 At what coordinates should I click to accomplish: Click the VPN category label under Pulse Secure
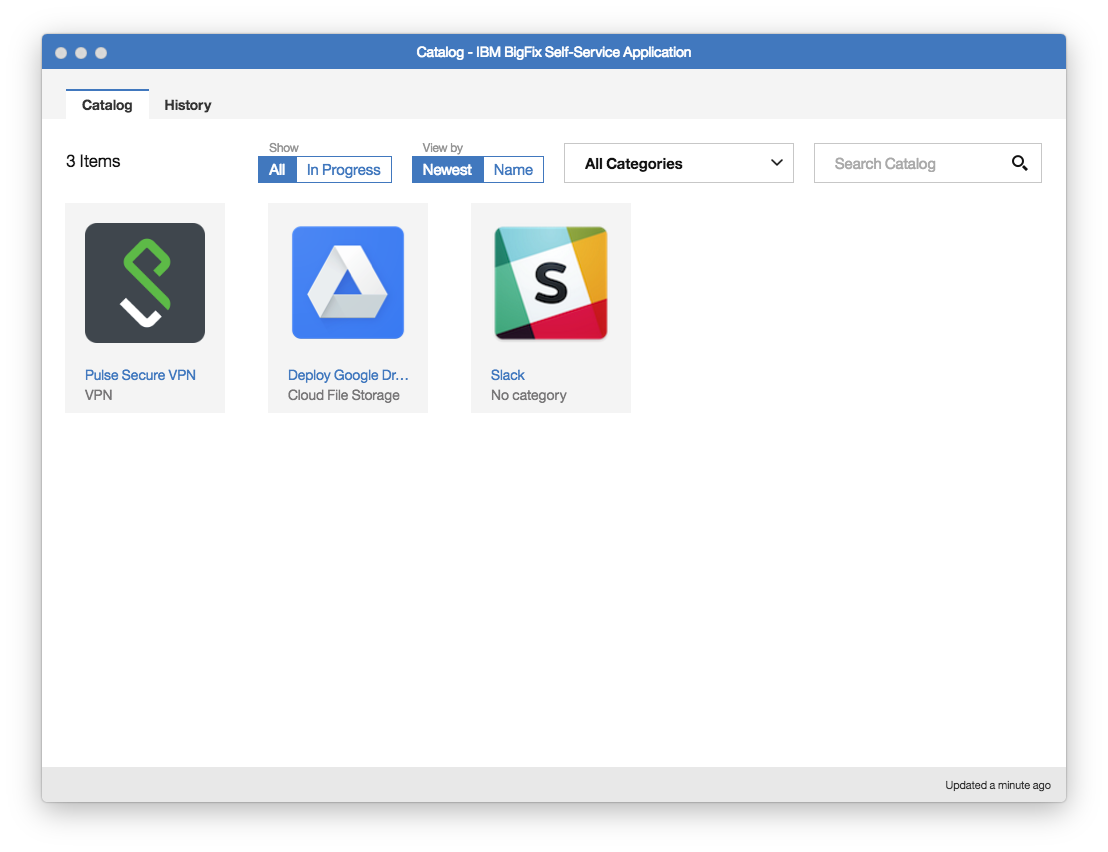[x=99, y=395]
